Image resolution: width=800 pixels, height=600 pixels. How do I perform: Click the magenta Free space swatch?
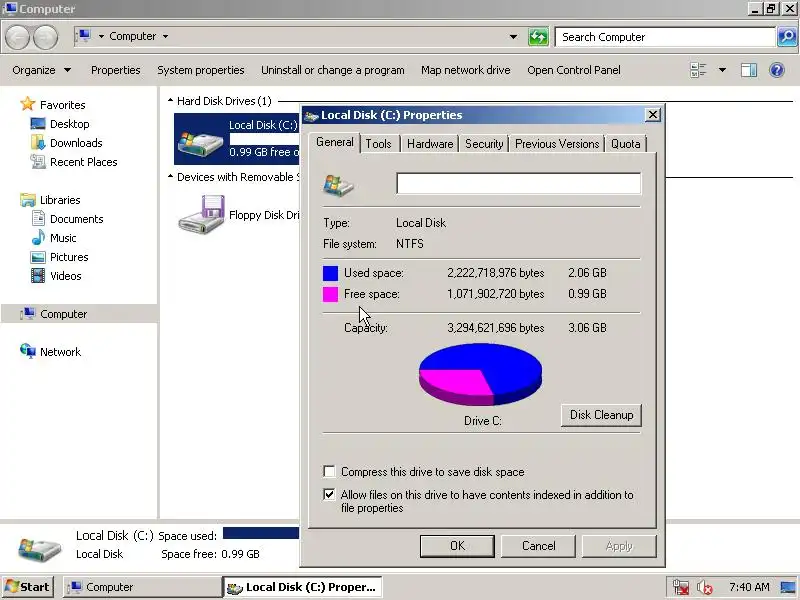330,294
